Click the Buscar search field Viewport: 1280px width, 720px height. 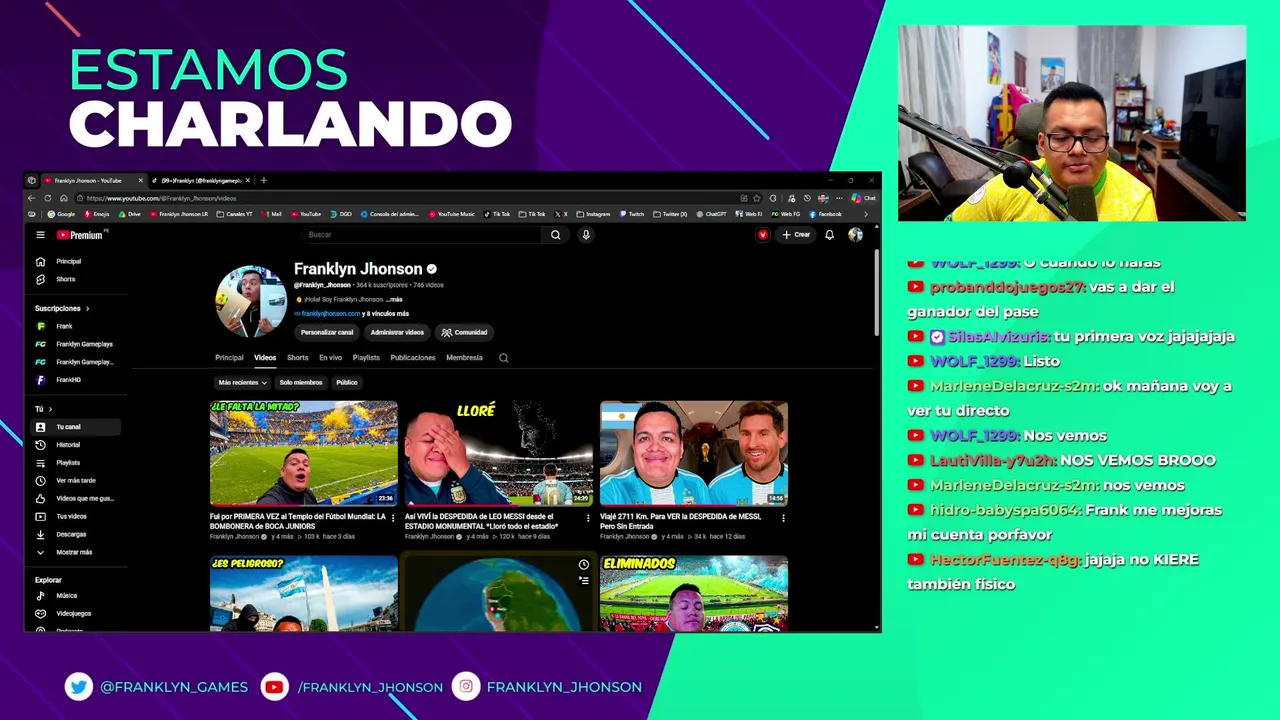click(423, 235)
